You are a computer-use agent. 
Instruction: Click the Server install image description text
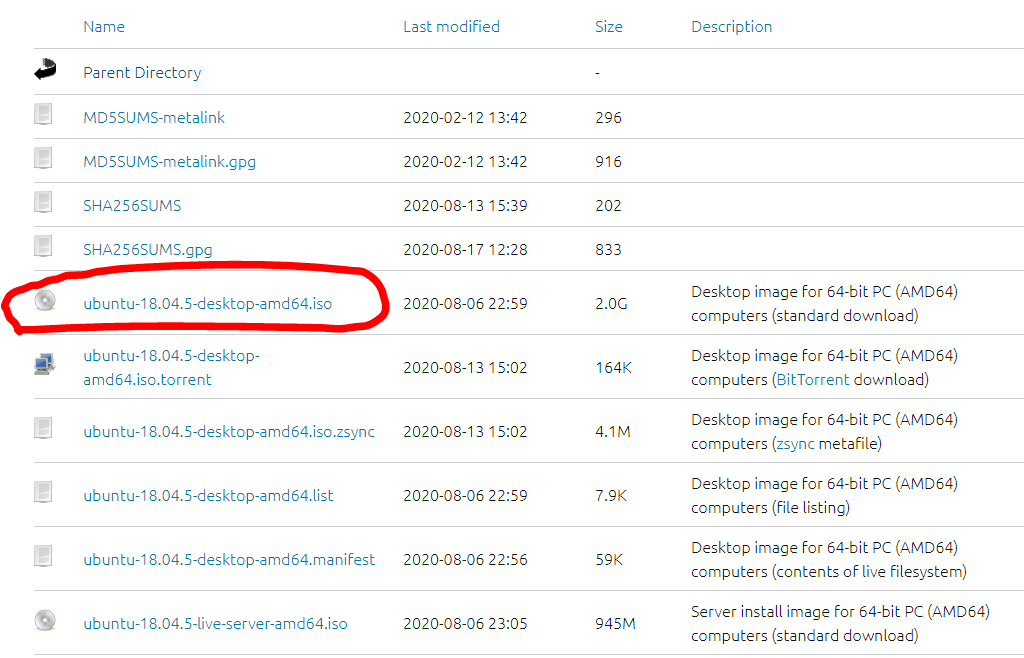[x=840, y=623]
